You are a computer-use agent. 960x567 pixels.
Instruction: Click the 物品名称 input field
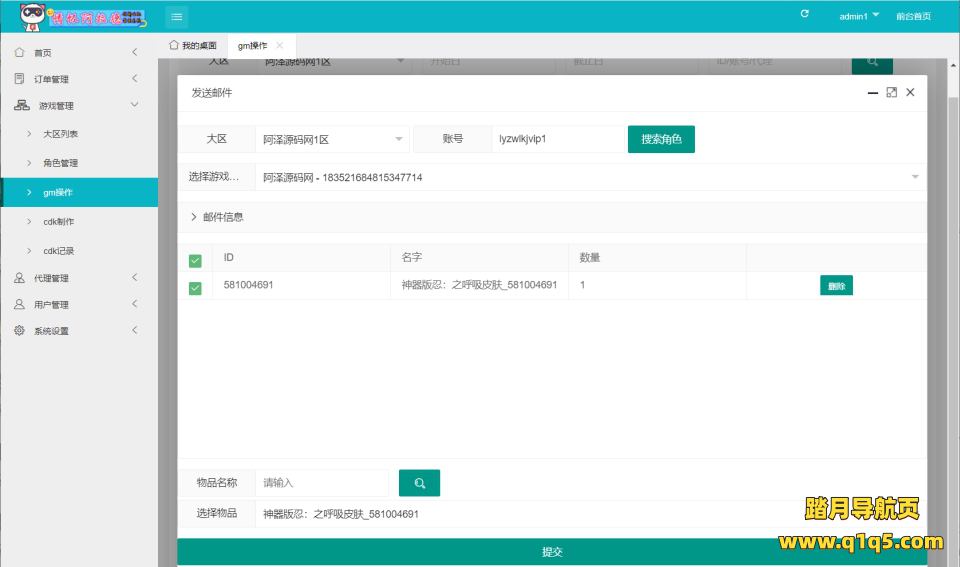[x=322, y=483]
